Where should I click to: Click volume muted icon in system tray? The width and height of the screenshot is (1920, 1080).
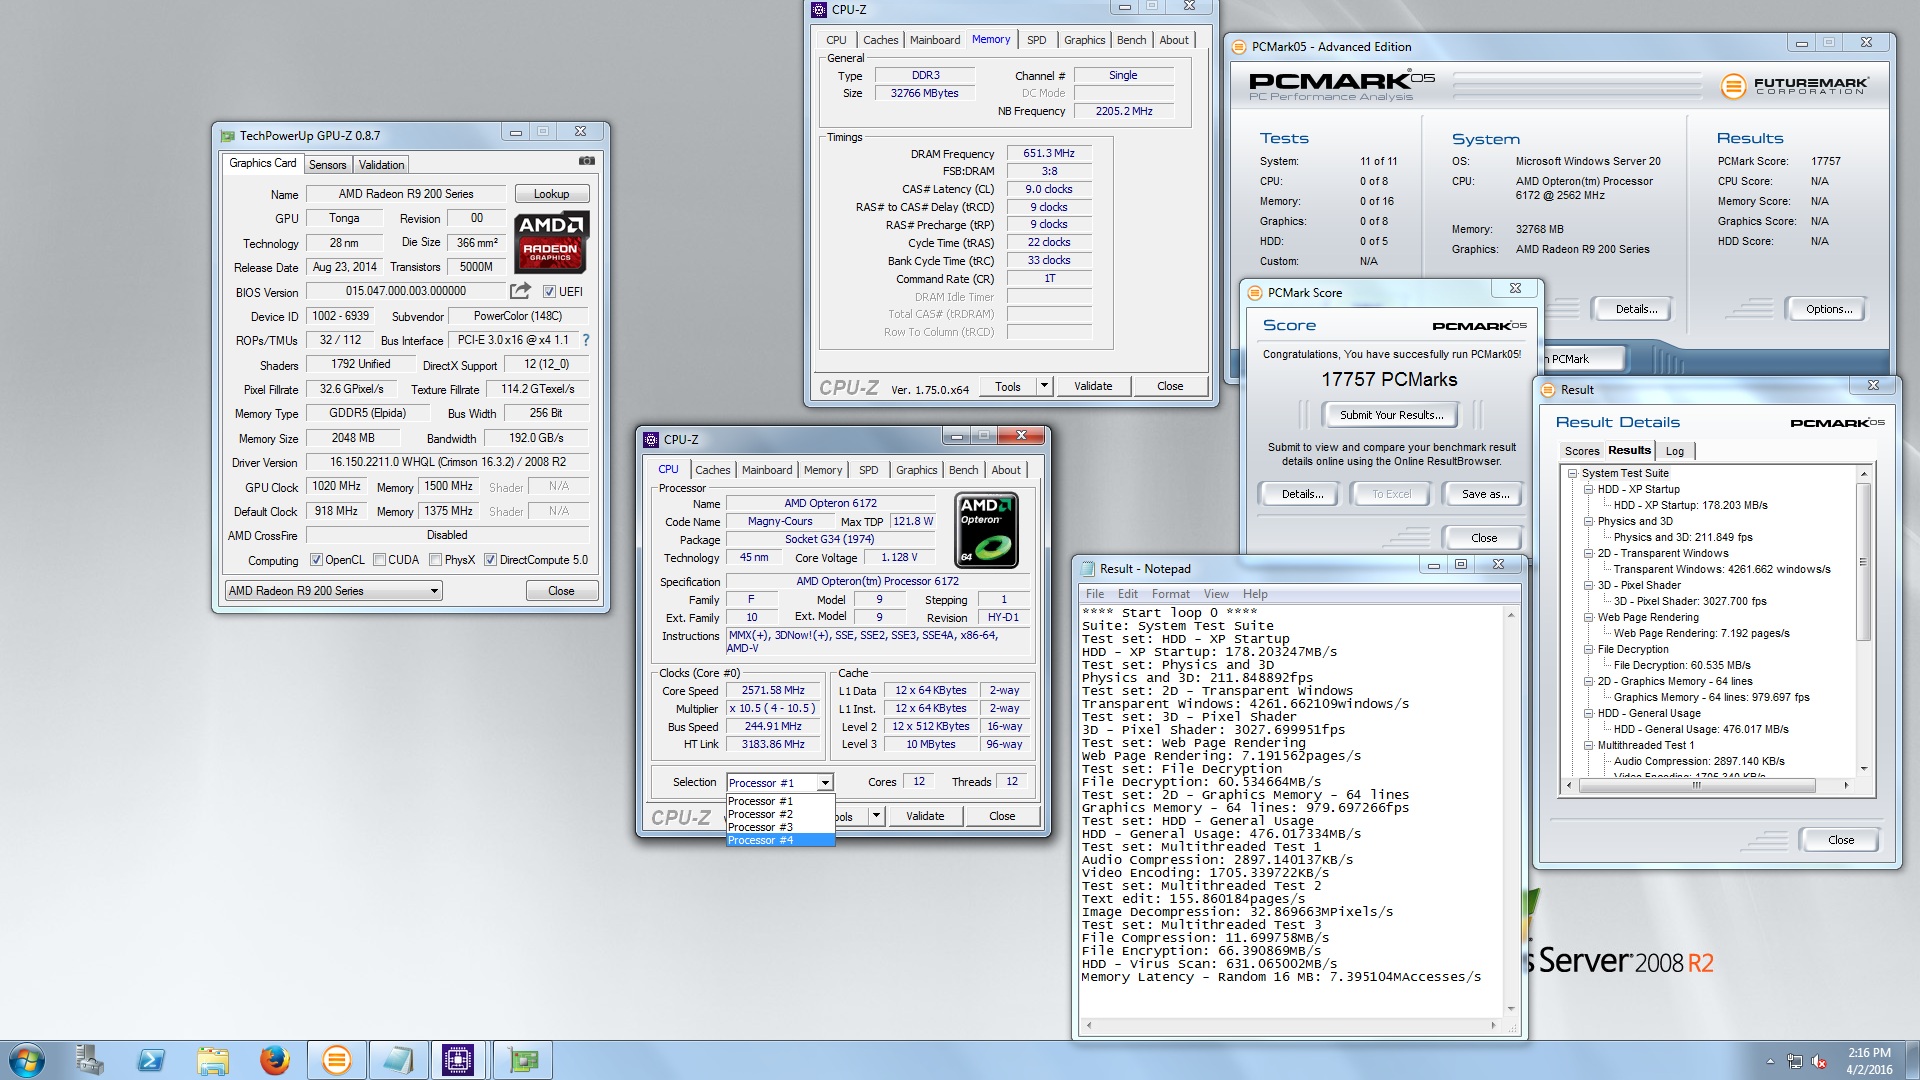click(x=1820, y=1061)
